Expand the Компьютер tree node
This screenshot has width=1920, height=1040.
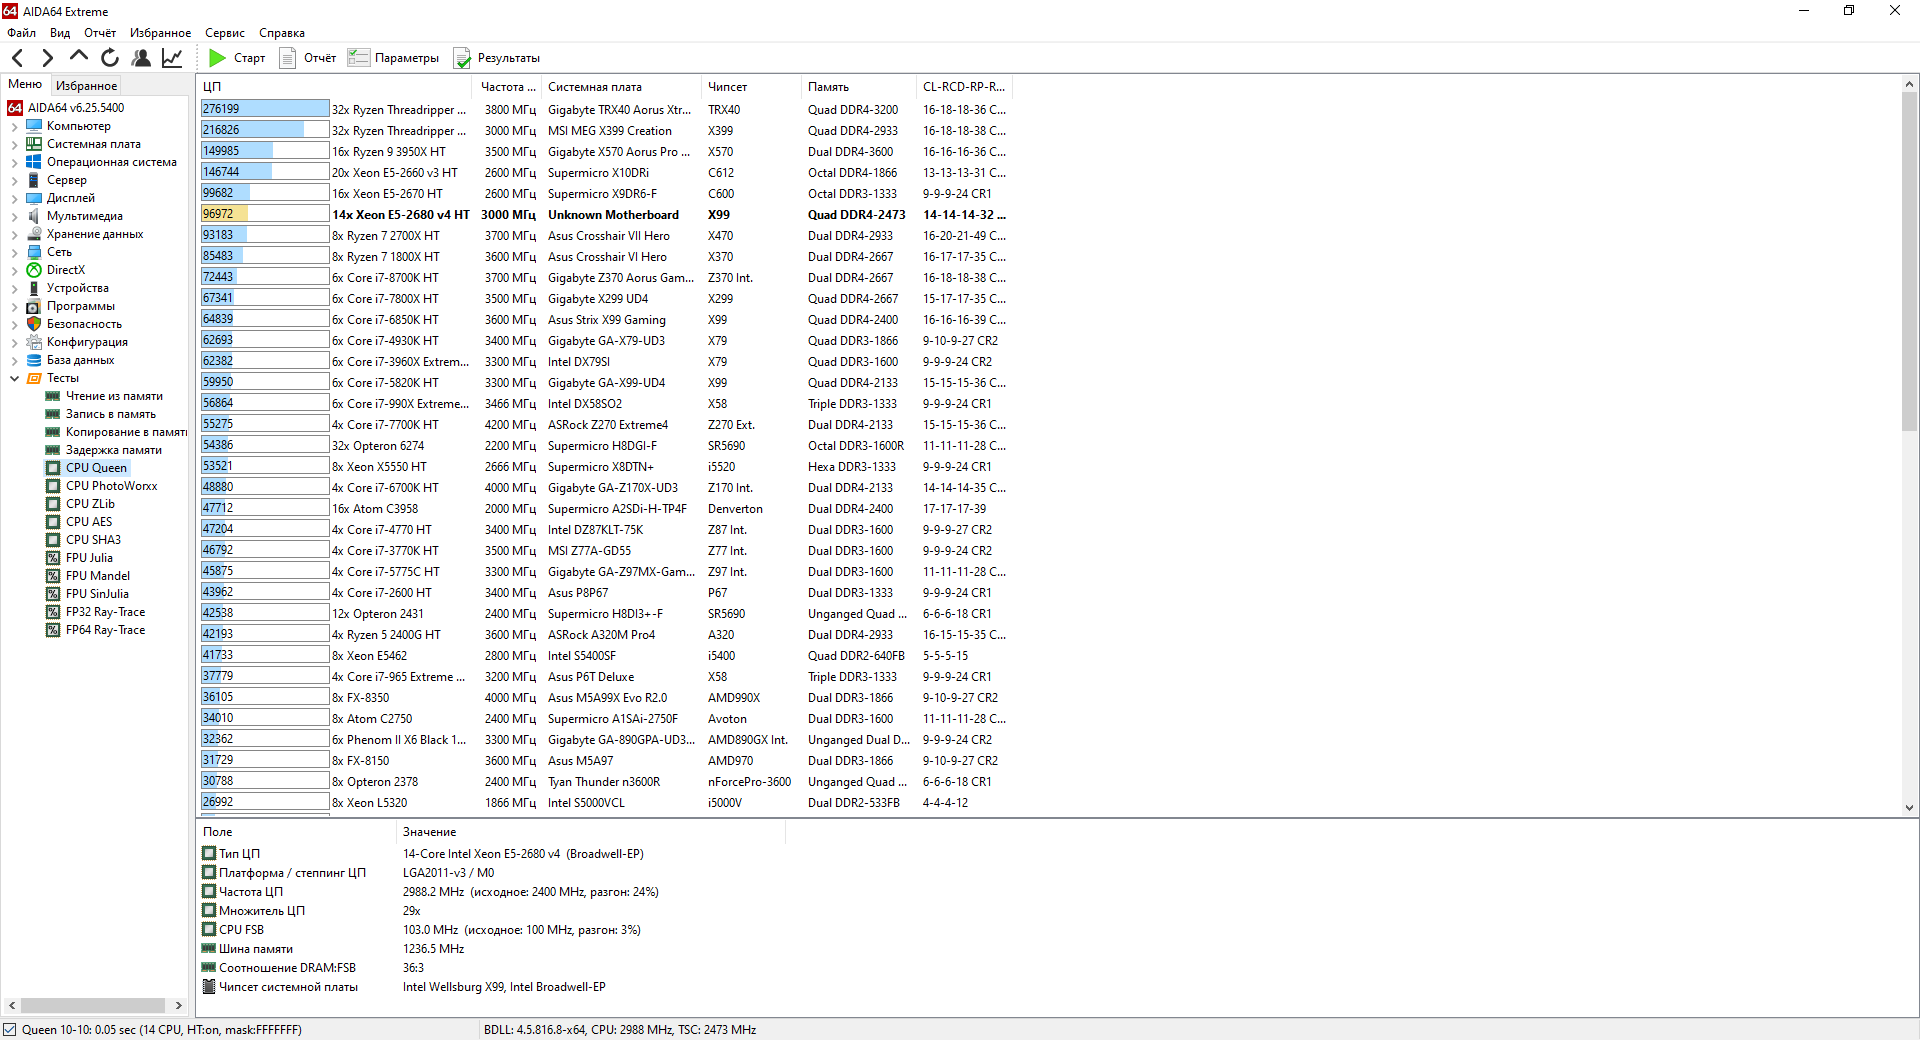click(x=14, y=127)
